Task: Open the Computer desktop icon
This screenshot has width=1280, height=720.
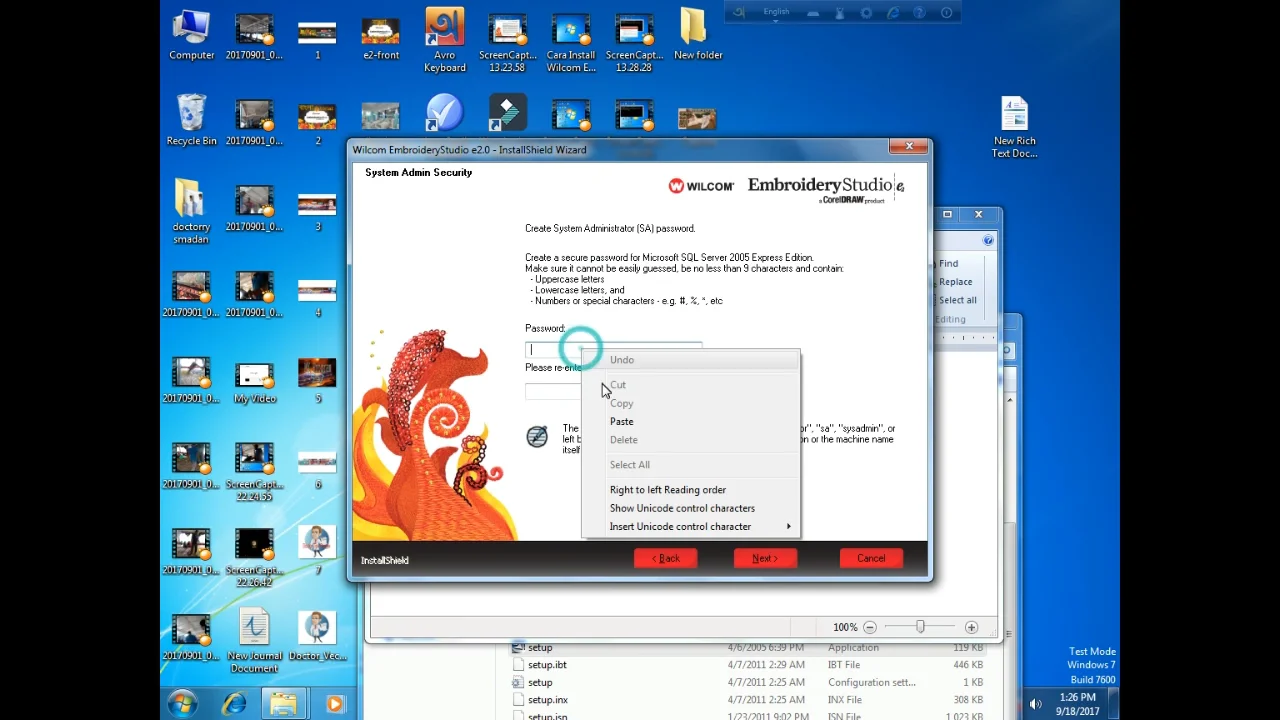Action: point(191,37)
